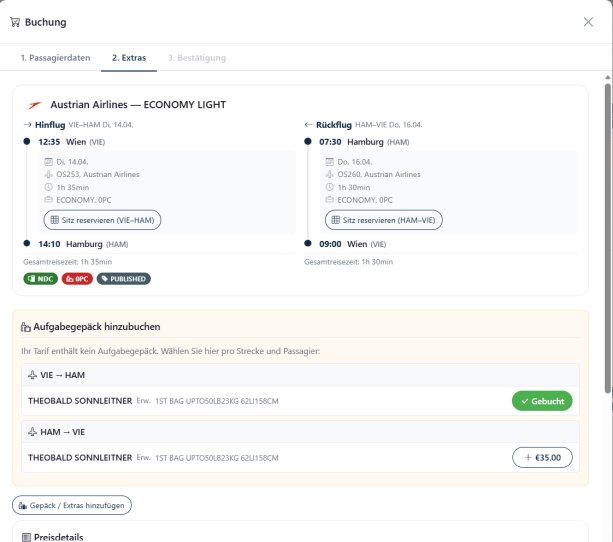Viewport: 613px width, 542px height.
Task: Open the 3. Bestätigung step tab
Action: [196, 58]
